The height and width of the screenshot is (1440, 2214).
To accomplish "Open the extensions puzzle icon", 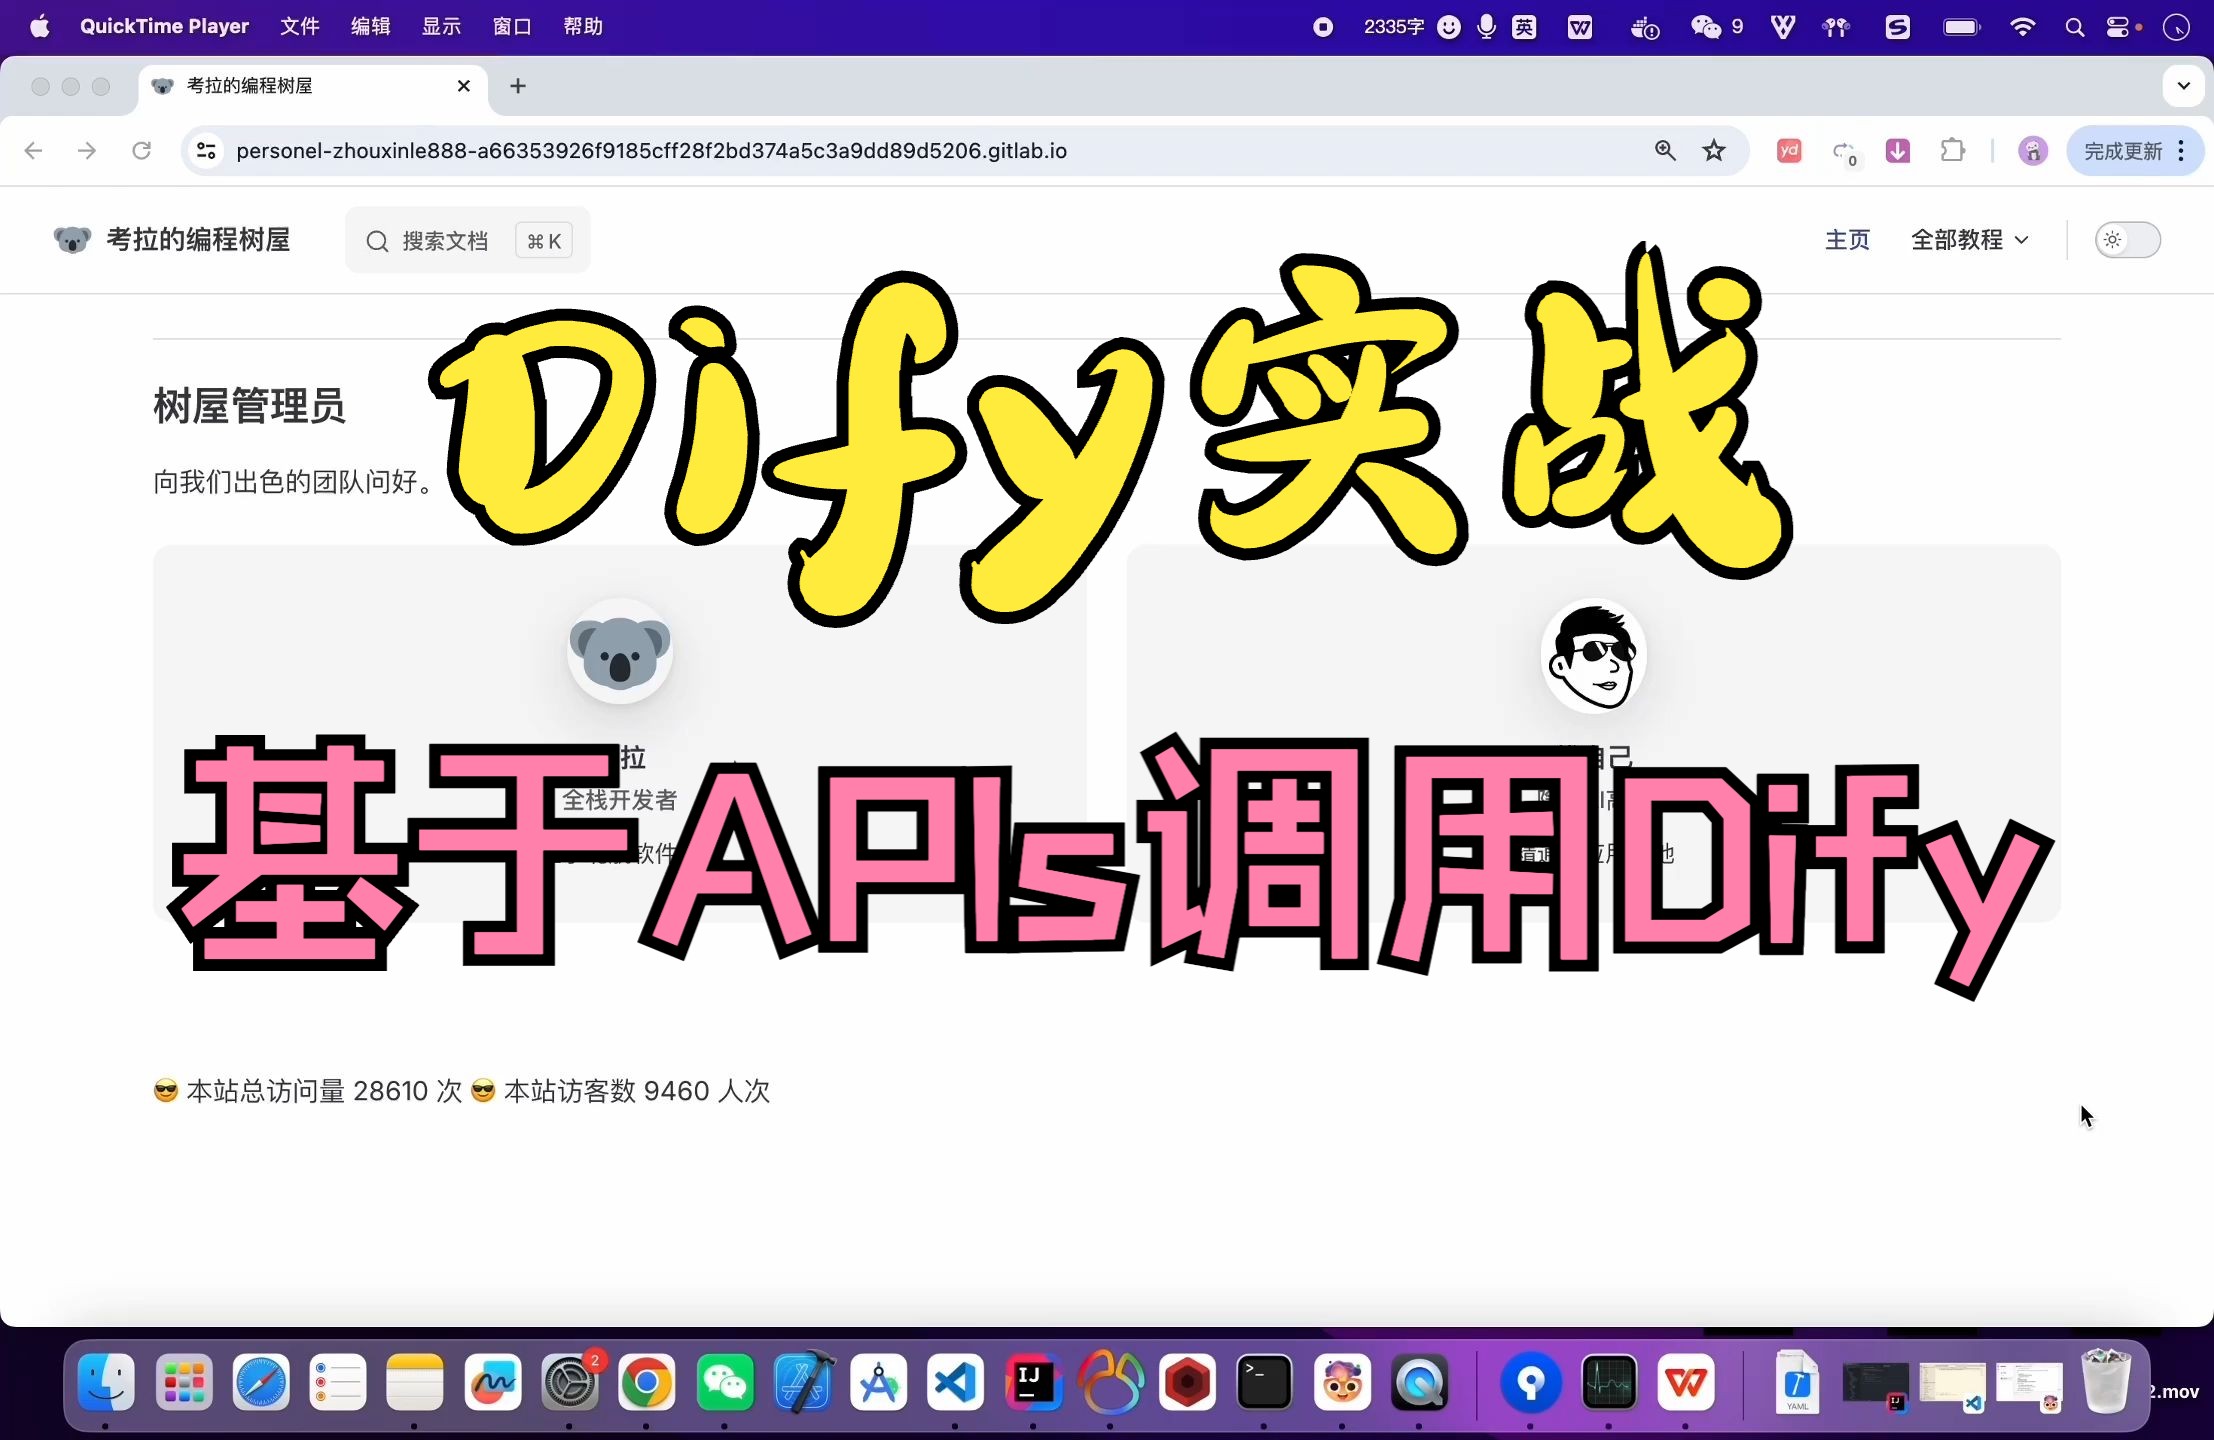I will click(1952, 150).
